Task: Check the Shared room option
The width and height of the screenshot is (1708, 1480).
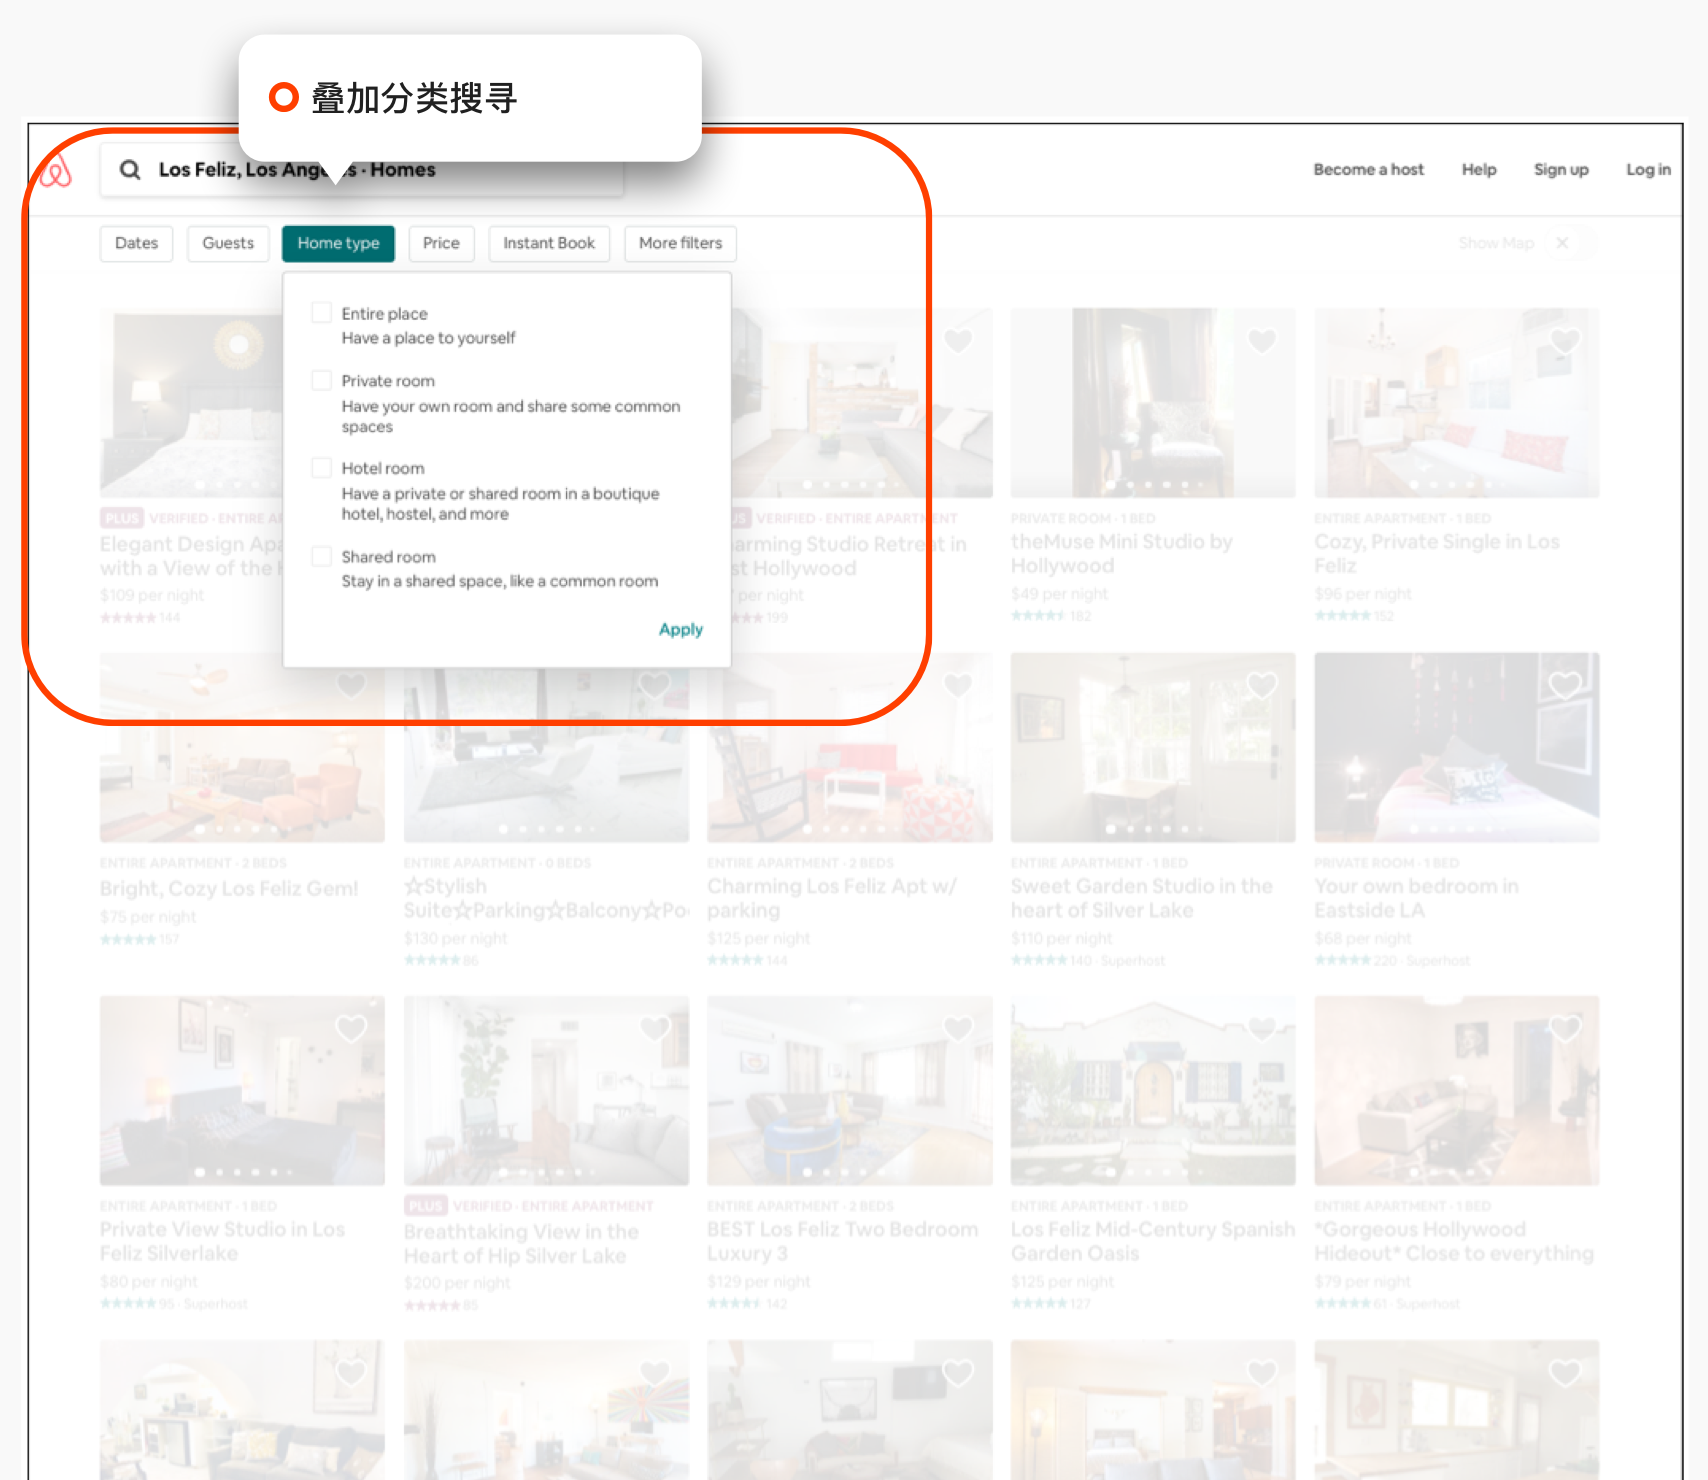Action: (322, 556)
